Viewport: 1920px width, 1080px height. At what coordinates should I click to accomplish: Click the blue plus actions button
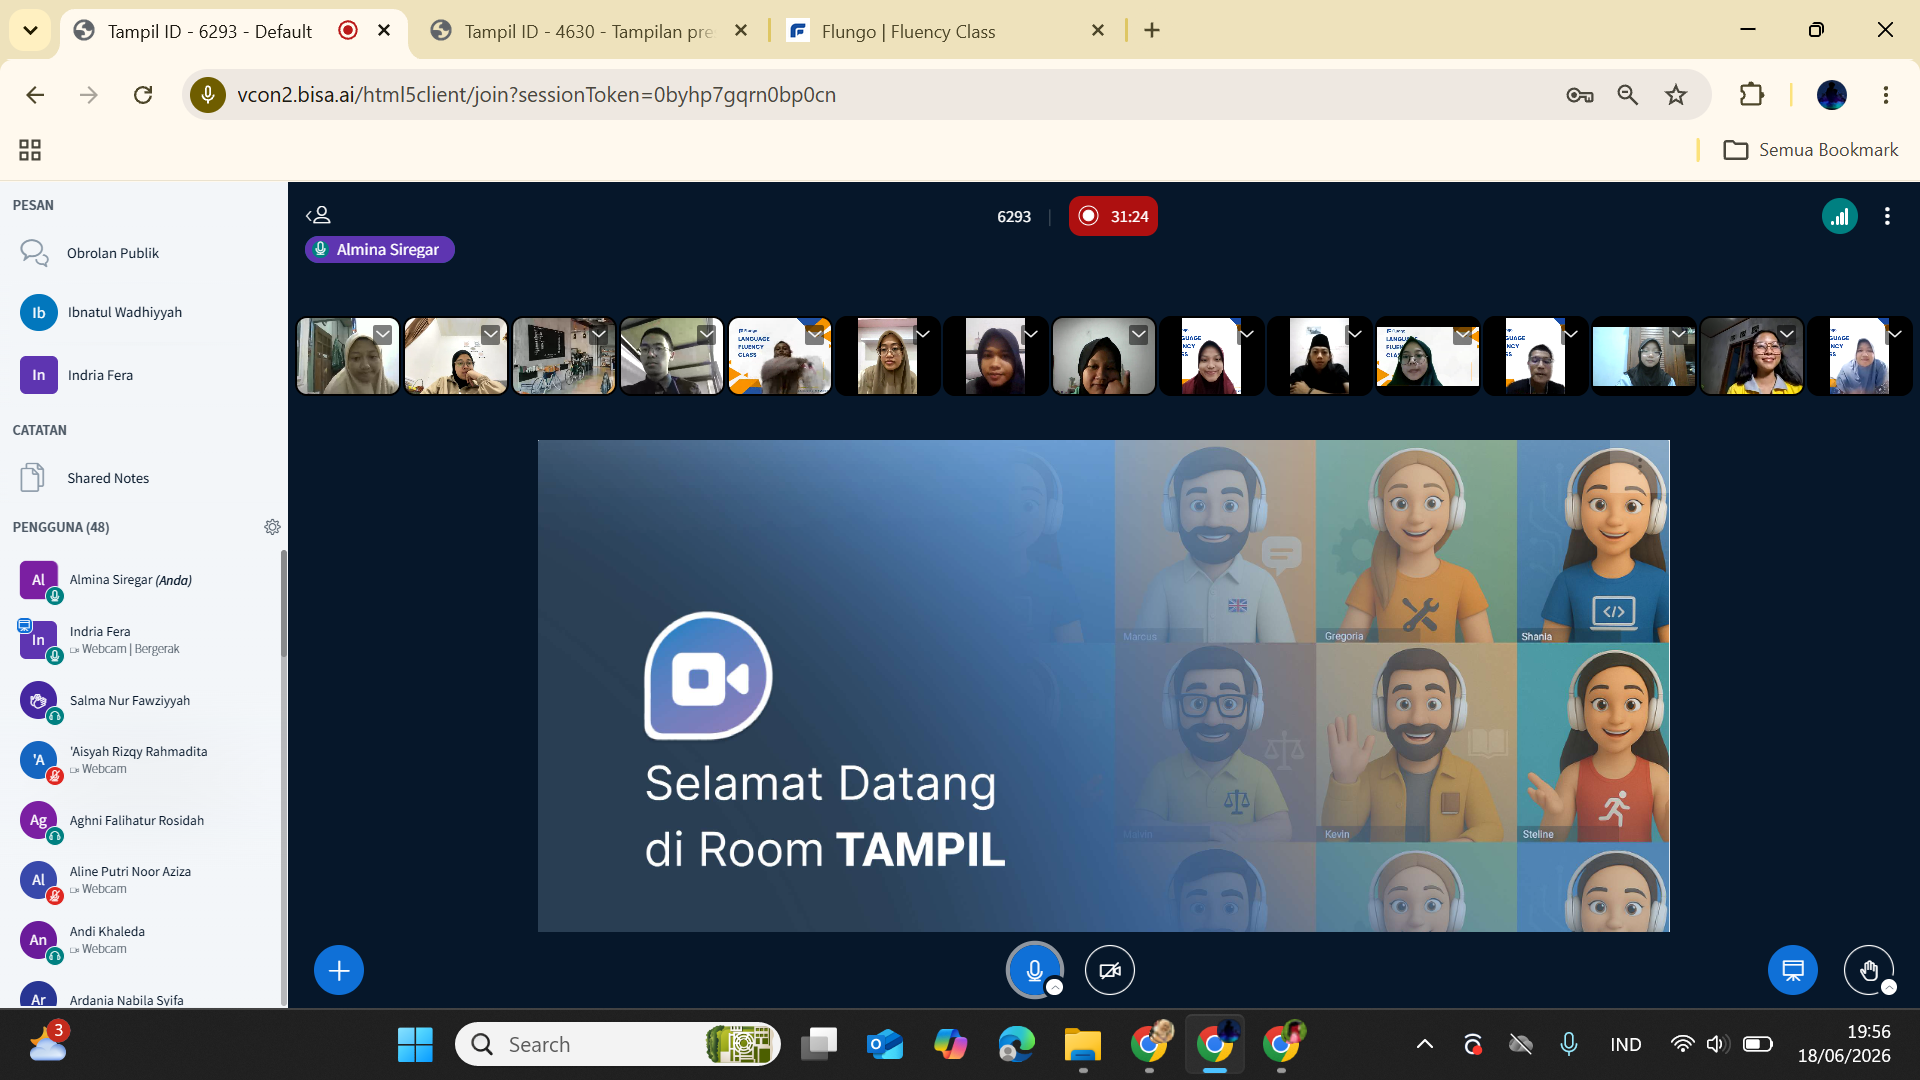(x=339, y=970)
